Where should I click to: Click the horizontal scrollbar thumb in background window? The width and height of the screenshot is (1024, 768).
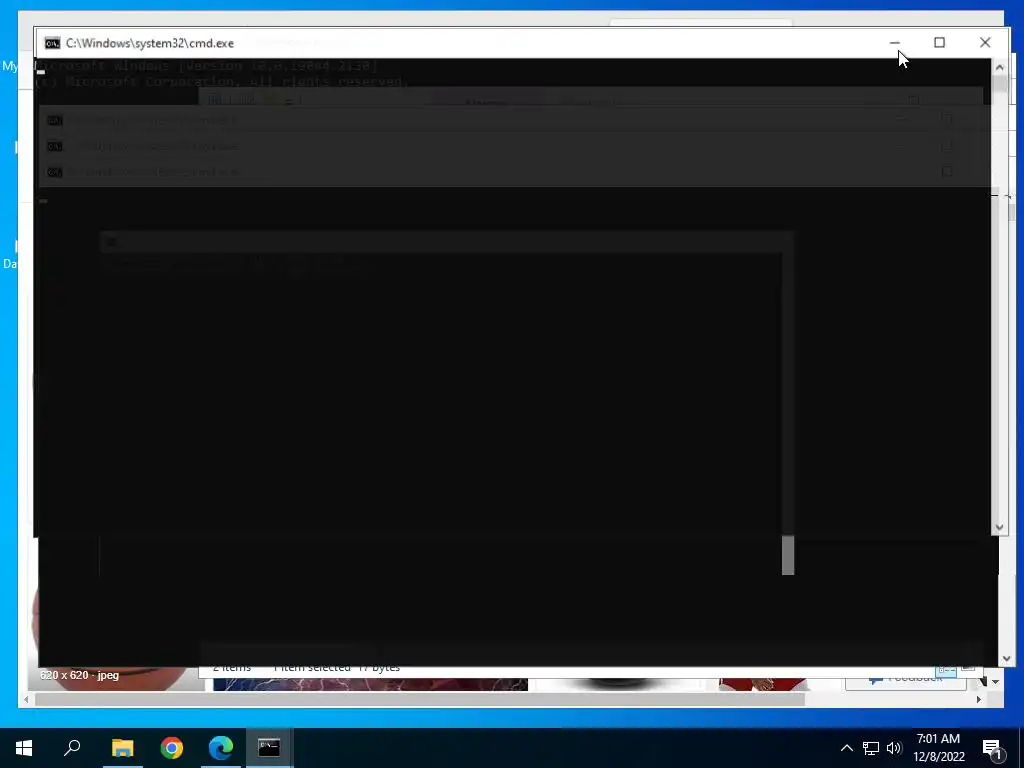[x=419, y=699]
